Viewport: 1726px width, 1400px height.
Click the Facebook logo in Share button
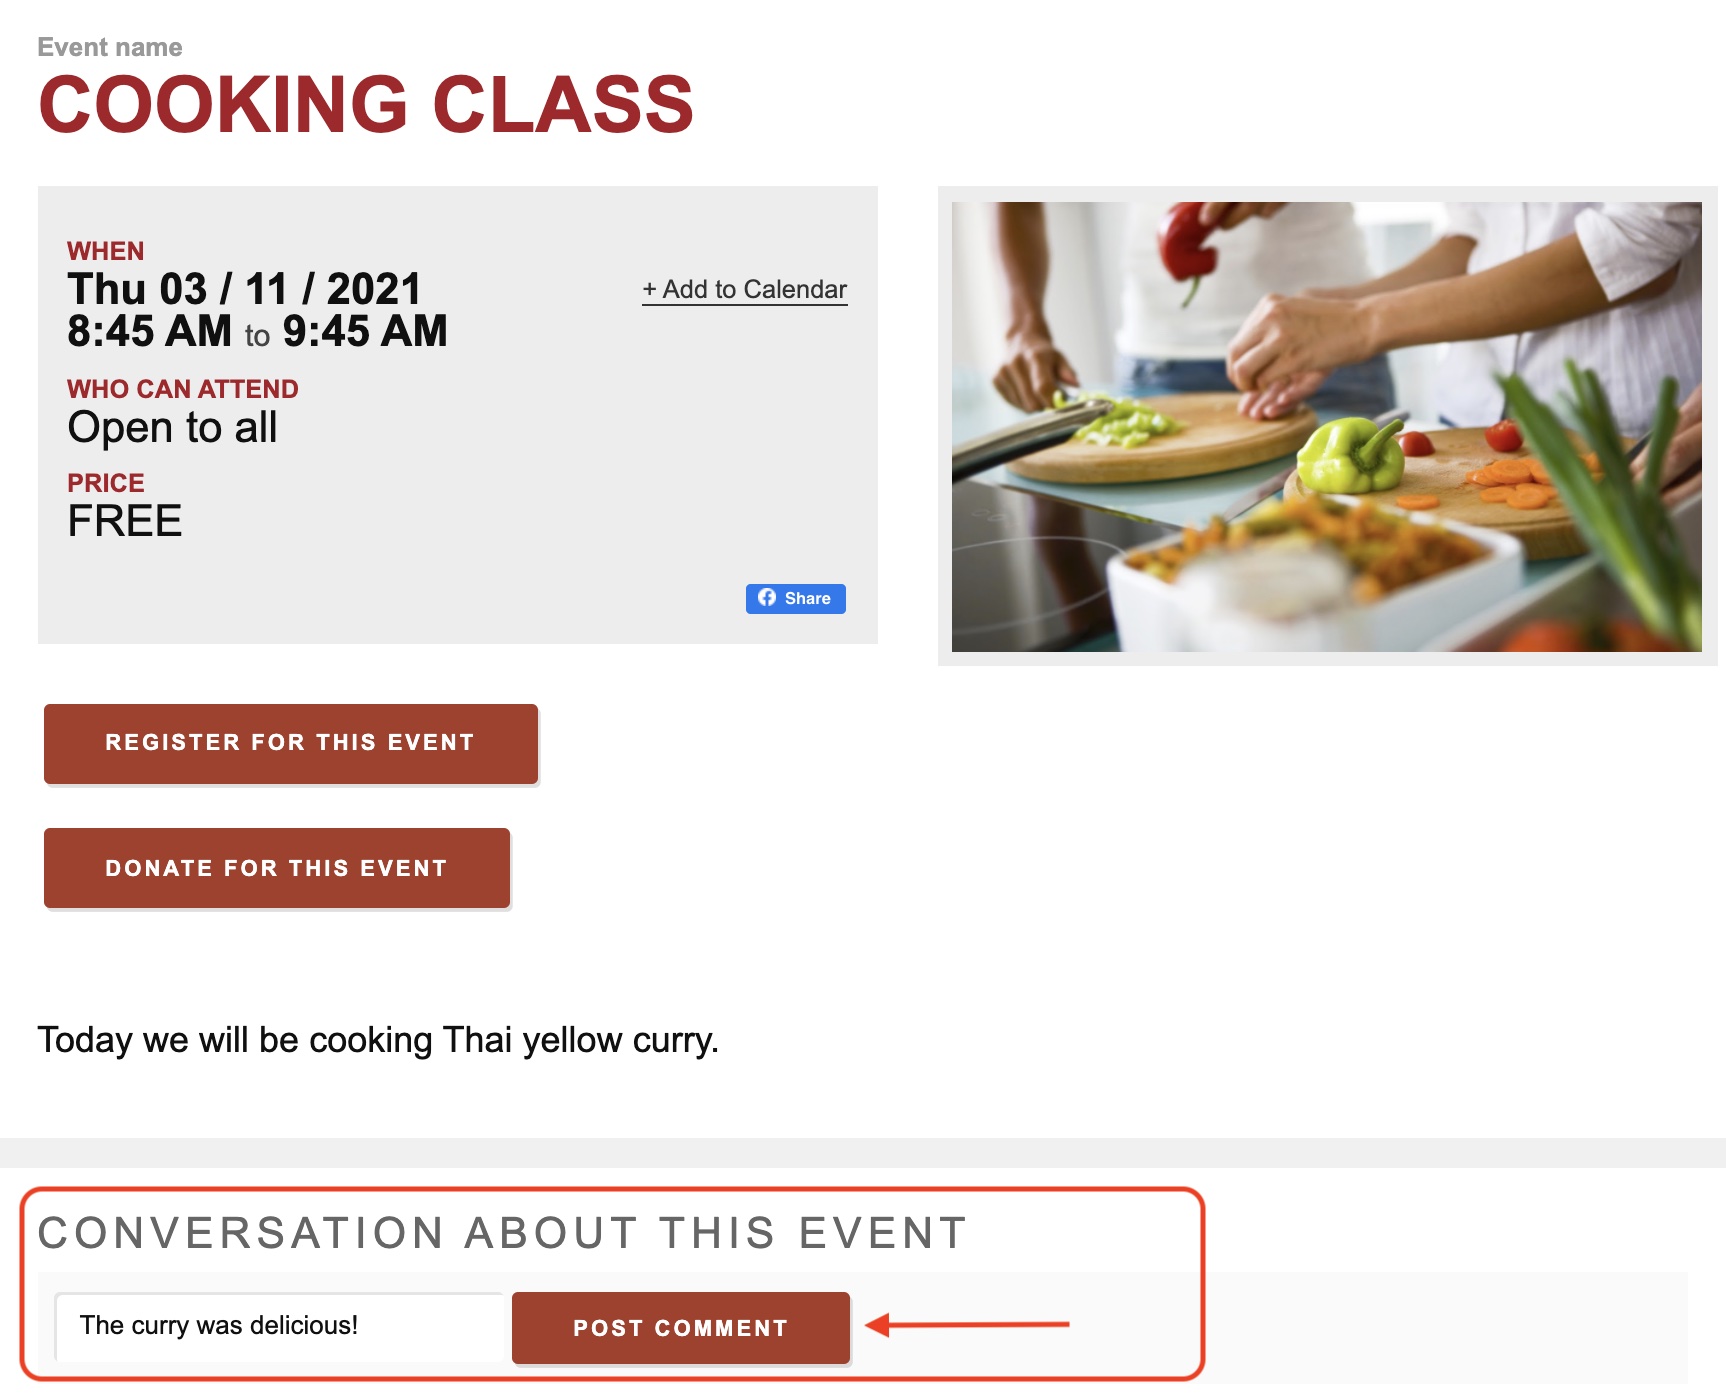point(767,598)
